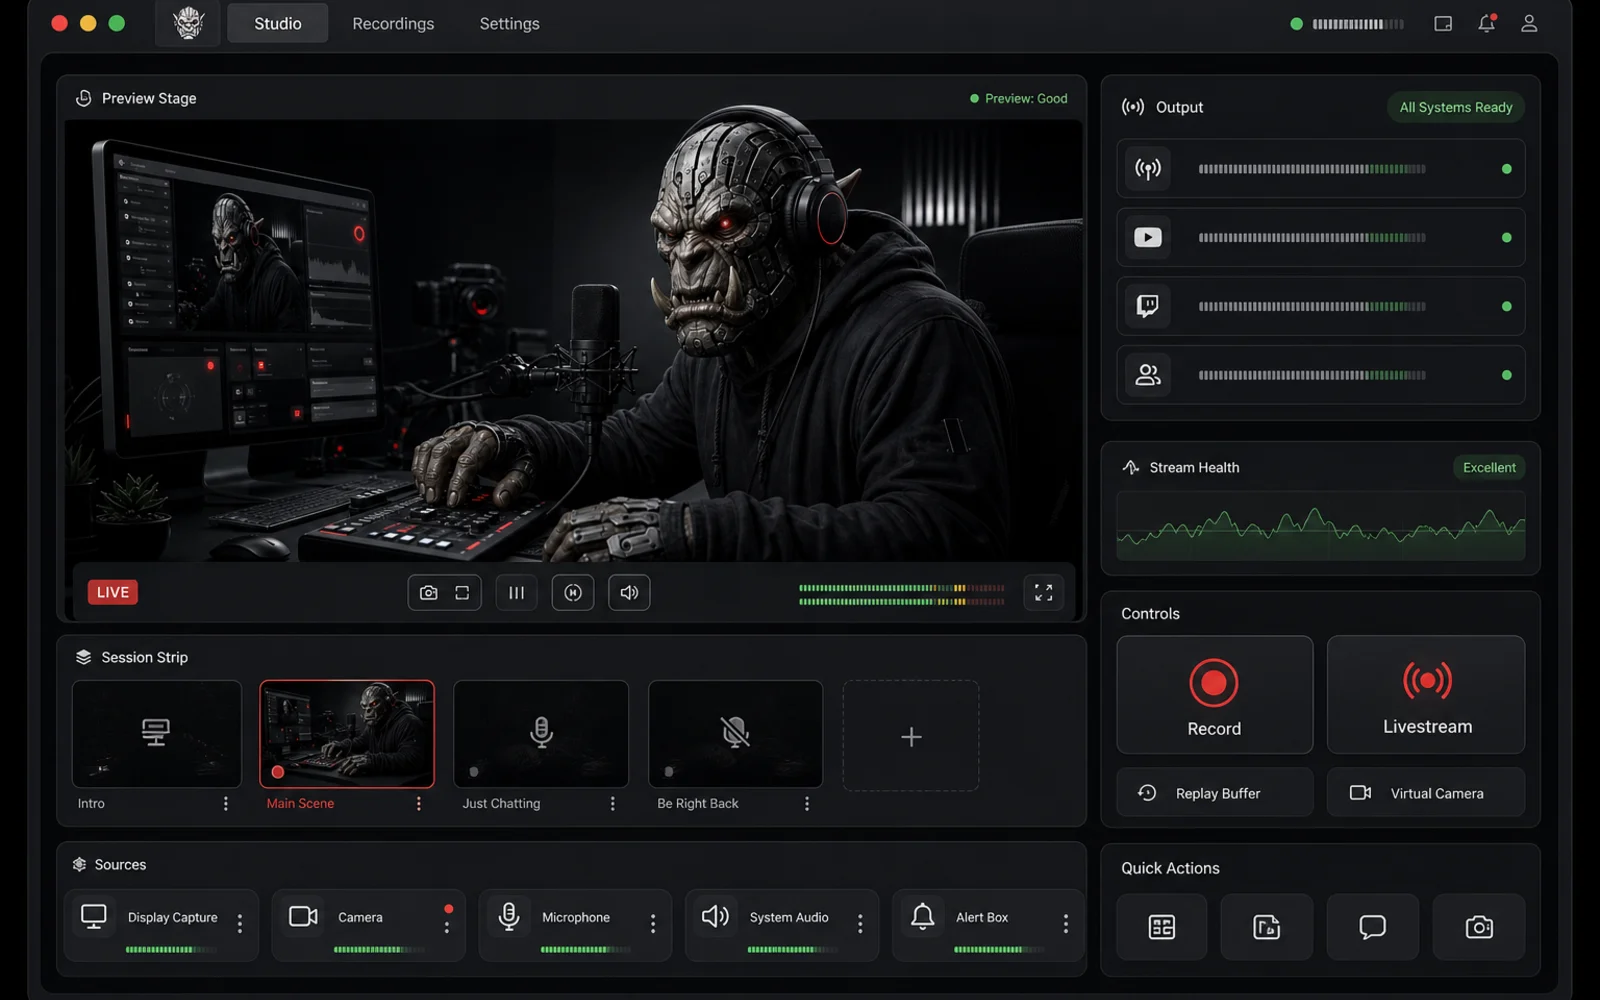Select the Be Right Back scene
The height and width of the screenshot is (1000, 1600).
pos(736,734)
